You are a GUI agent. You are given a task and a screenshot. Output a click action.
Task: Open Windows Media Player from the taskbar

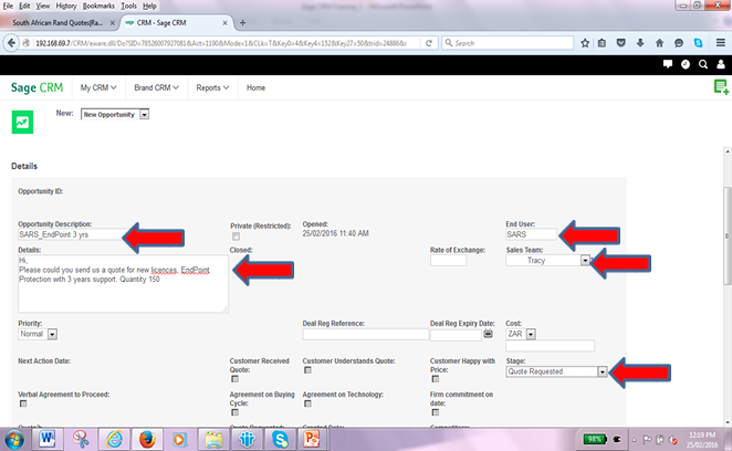[180, 439]
